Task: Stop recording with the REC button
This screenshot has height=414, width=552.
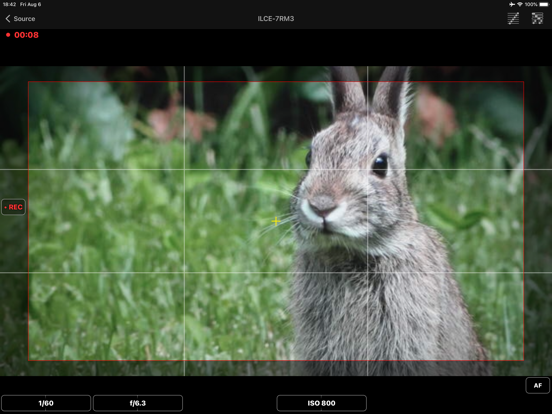Action: tap(13, 207)
